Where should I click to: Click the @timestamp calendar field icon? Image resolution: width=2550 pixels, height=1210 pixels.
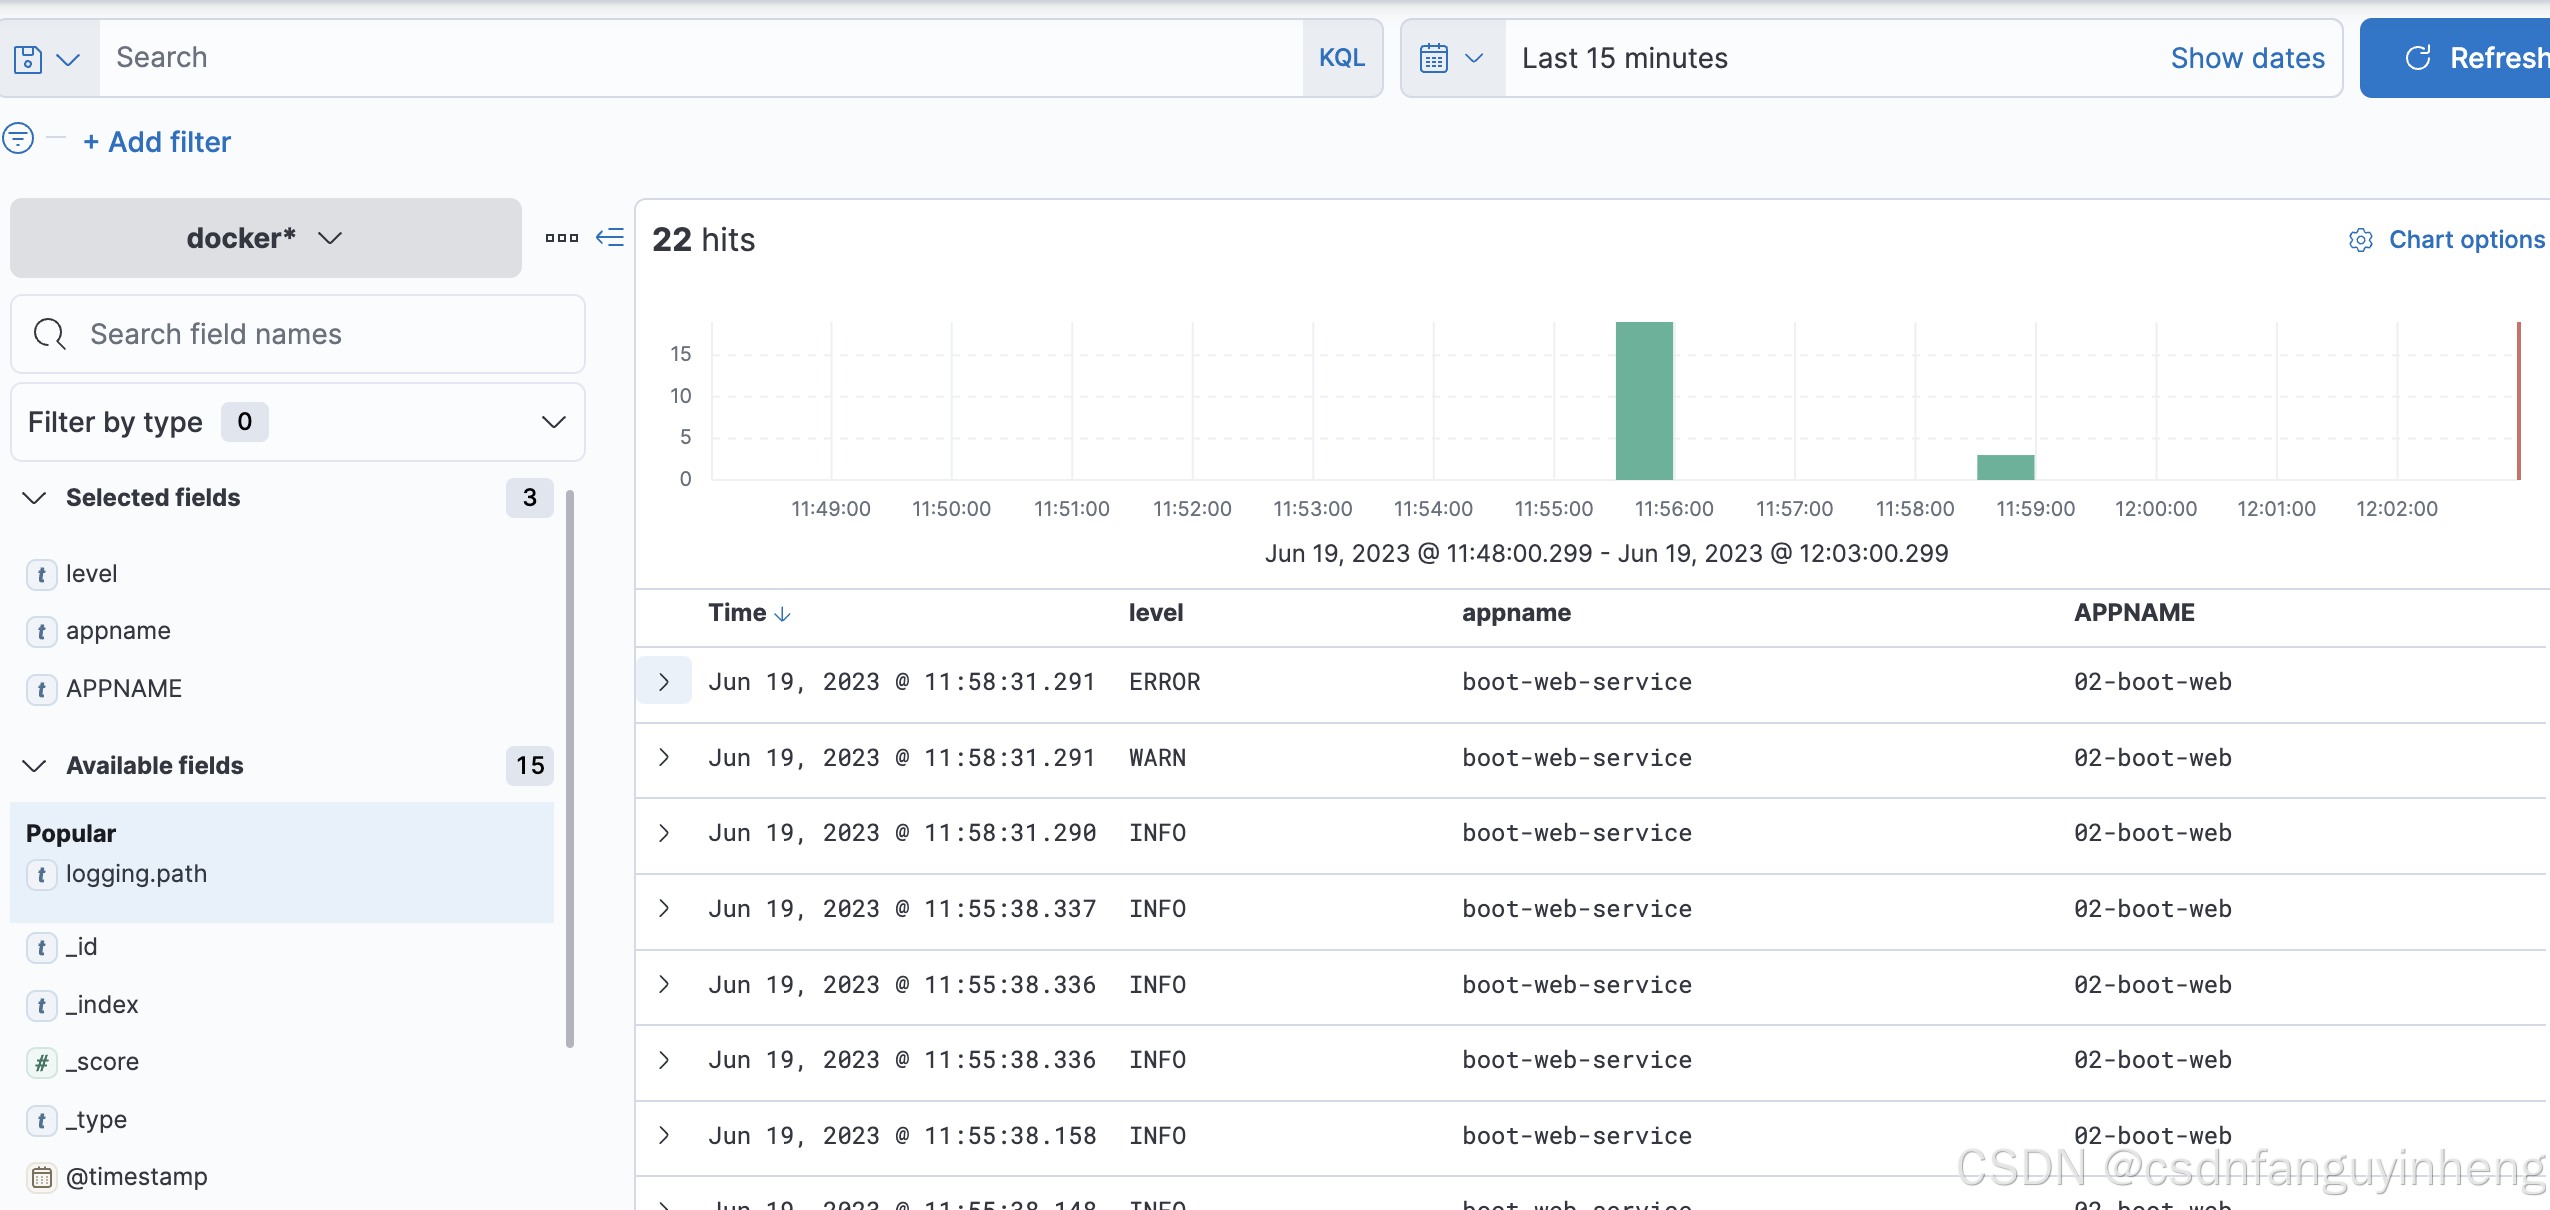click(x=41, y=1177)
